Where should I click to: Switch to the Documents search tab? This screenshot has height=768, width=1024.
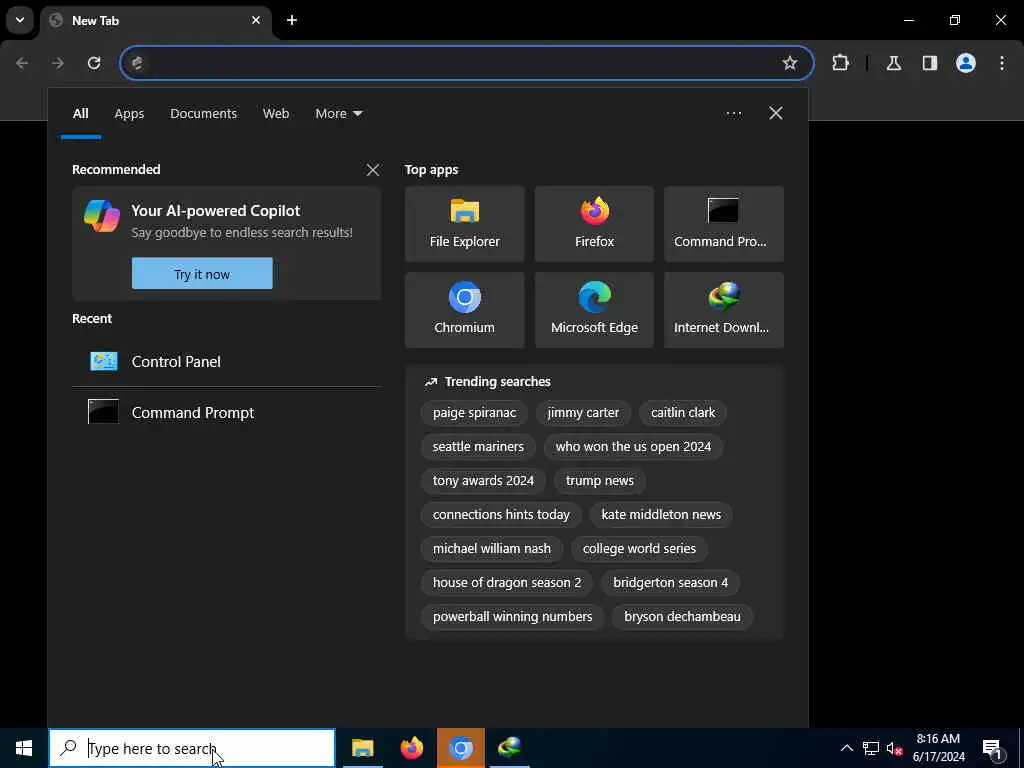coord(203,114)
